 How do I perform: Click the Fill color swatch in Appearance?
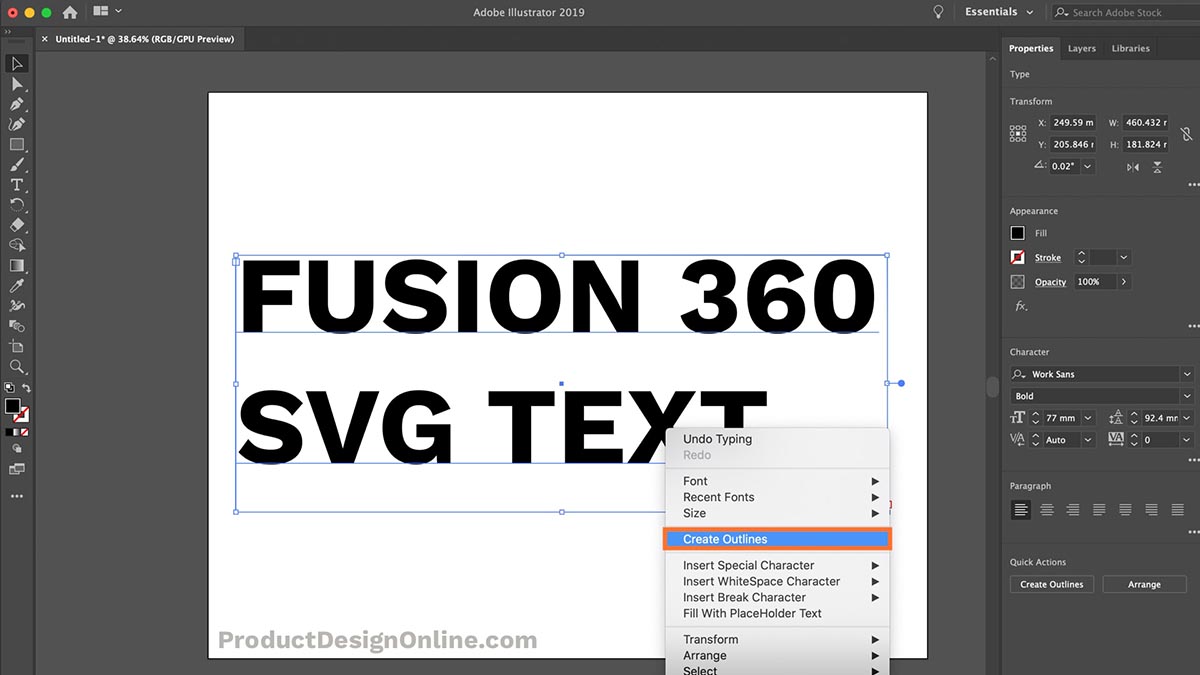click(1018, 233)
